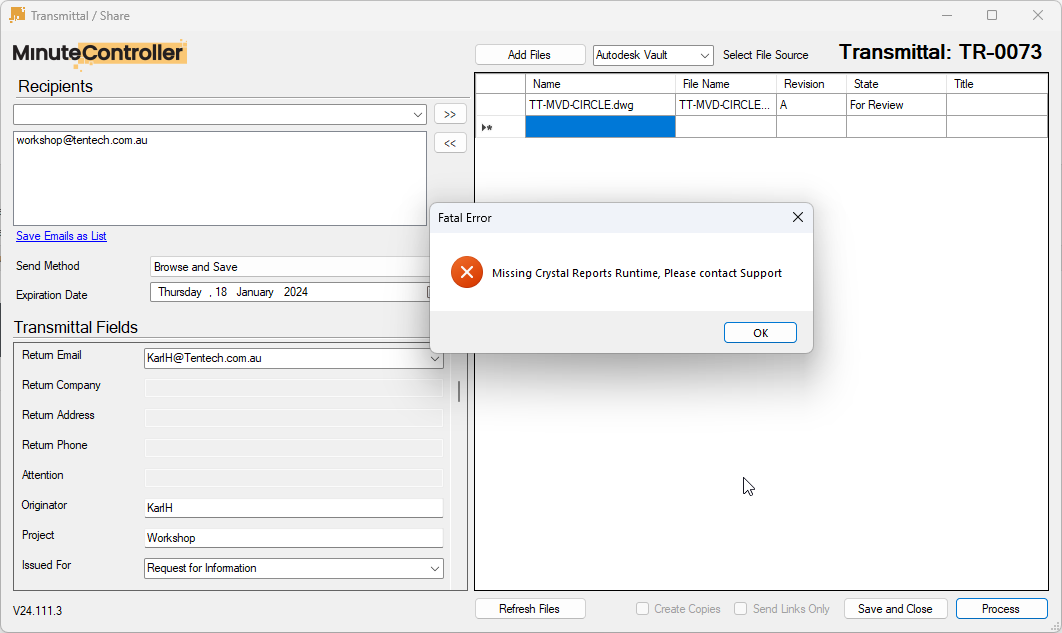Enable the Create Copies checkbox
The image size is (1062, 633).
[x=641, y=608]
